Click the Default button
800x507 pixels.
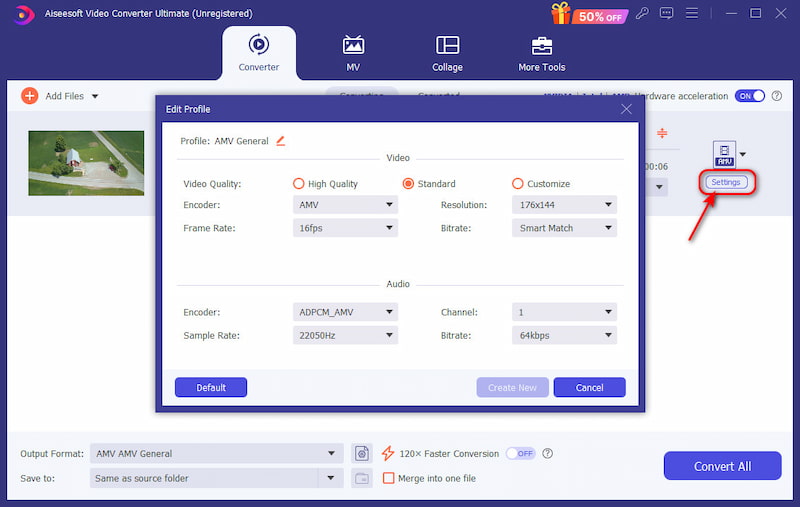(x=211, y=388)
